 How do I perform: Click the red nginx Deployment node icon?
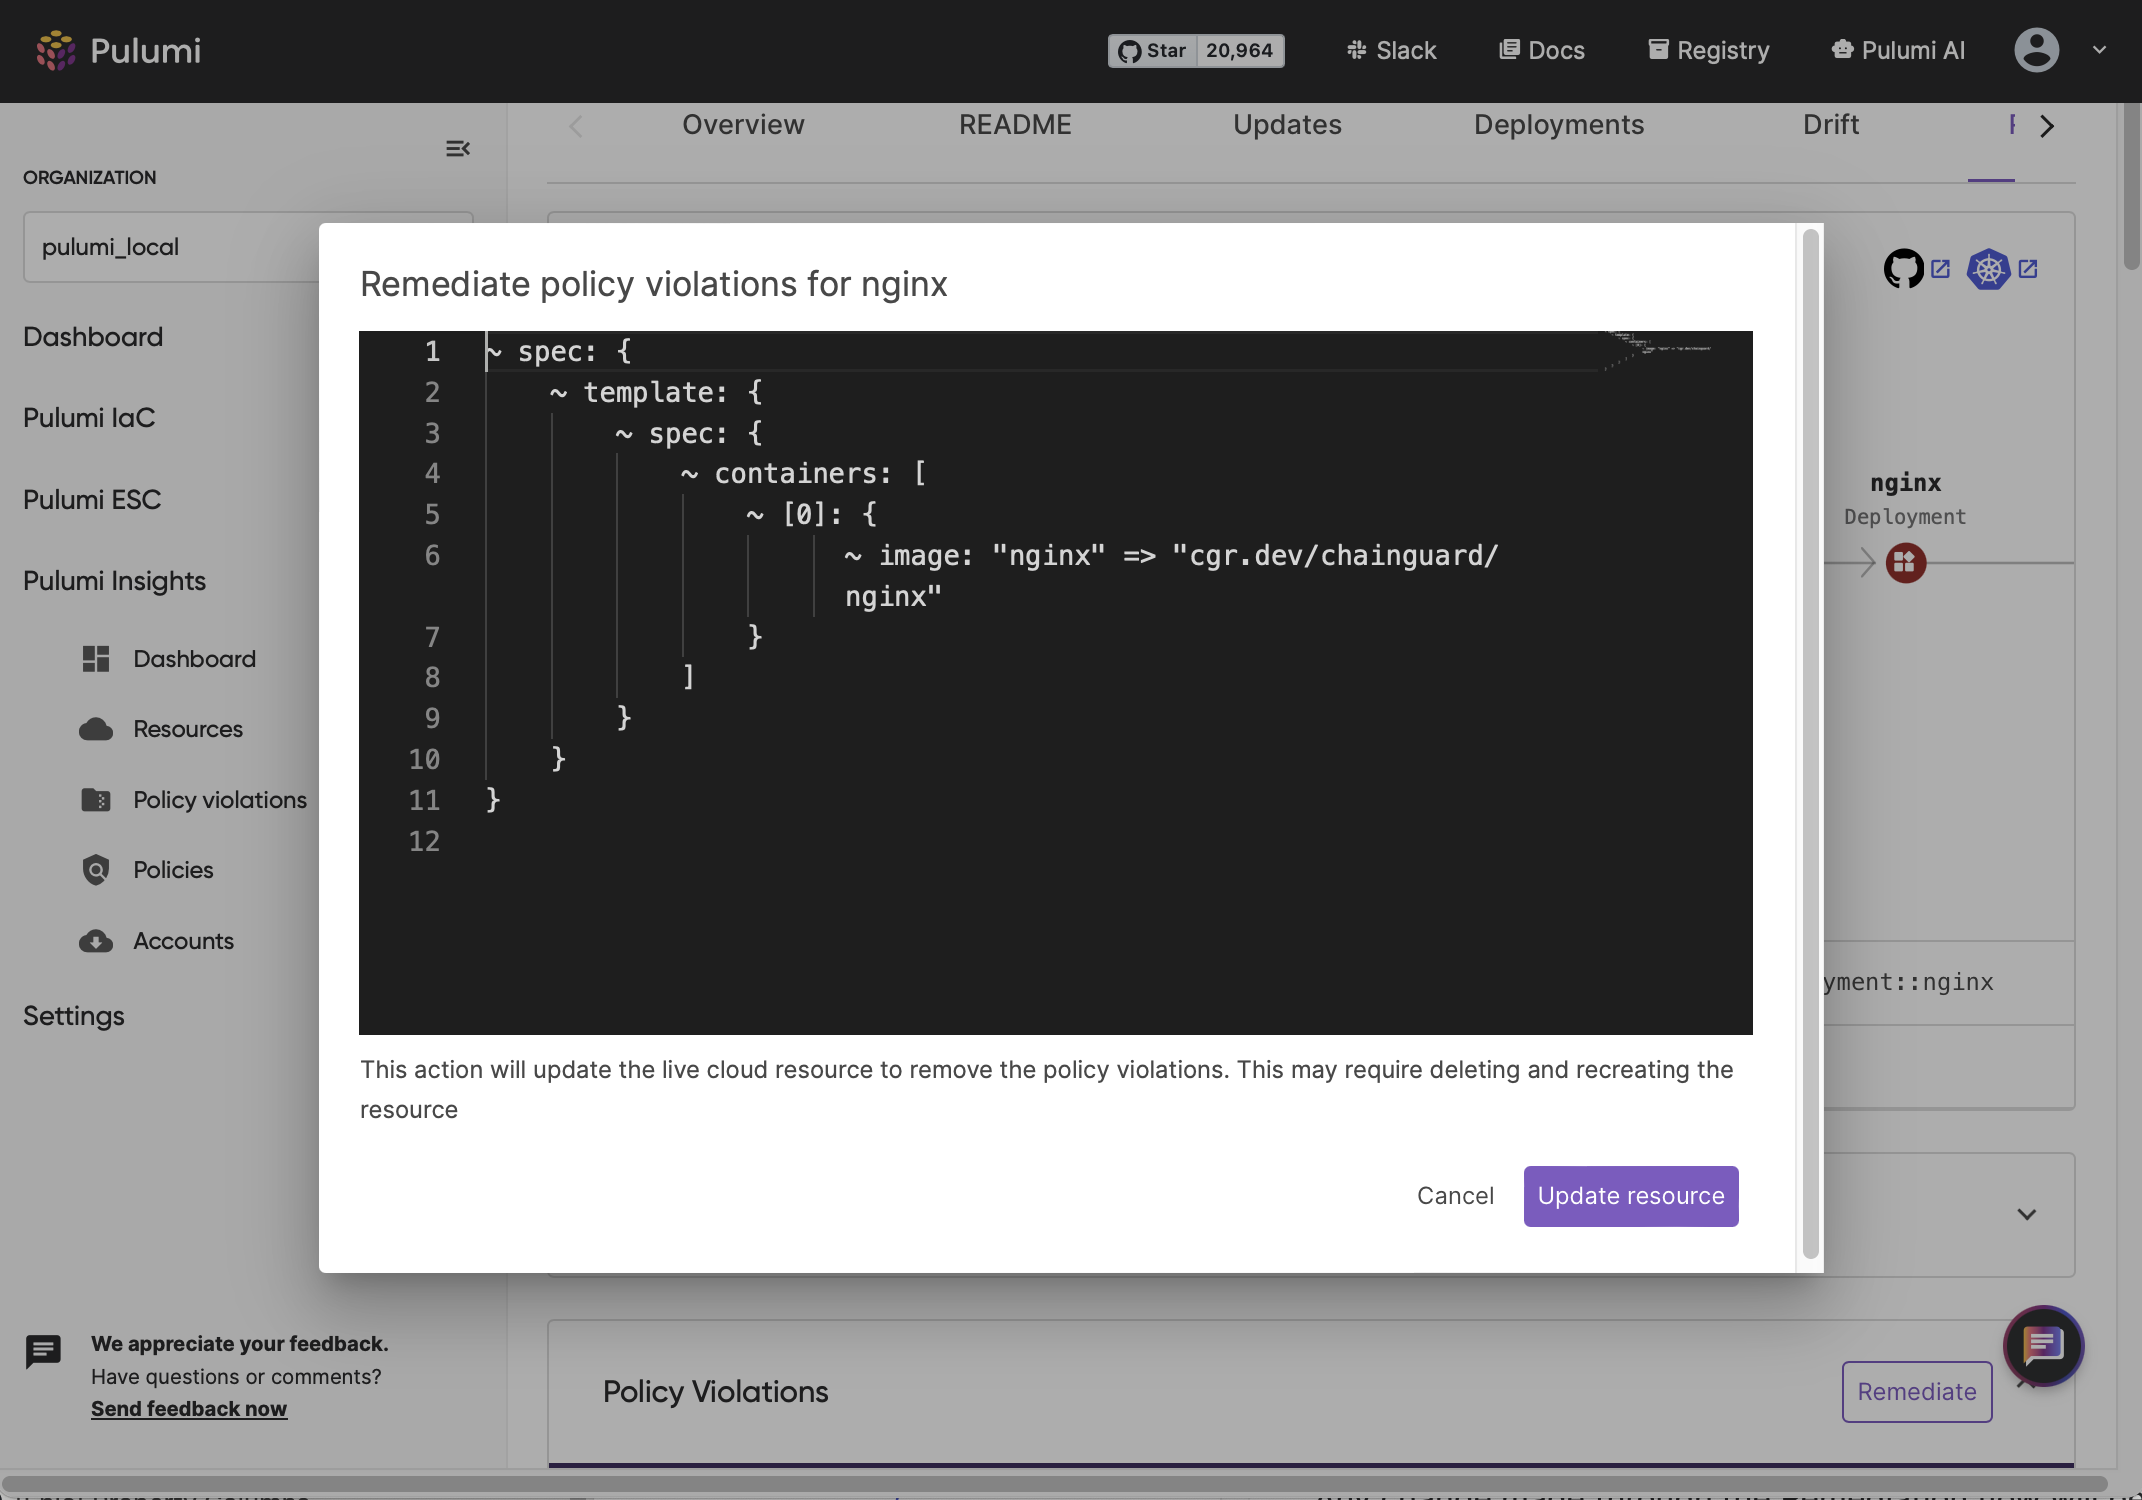click(x=1906, y=563)
